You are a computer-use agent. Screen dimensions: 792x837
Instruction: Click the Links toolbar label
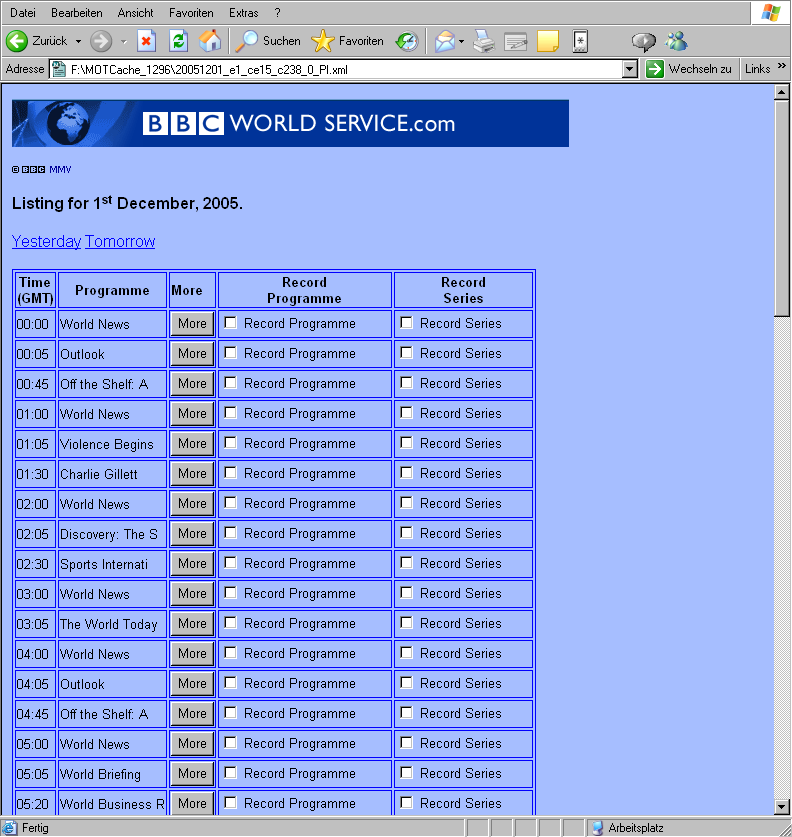(757, 69)
